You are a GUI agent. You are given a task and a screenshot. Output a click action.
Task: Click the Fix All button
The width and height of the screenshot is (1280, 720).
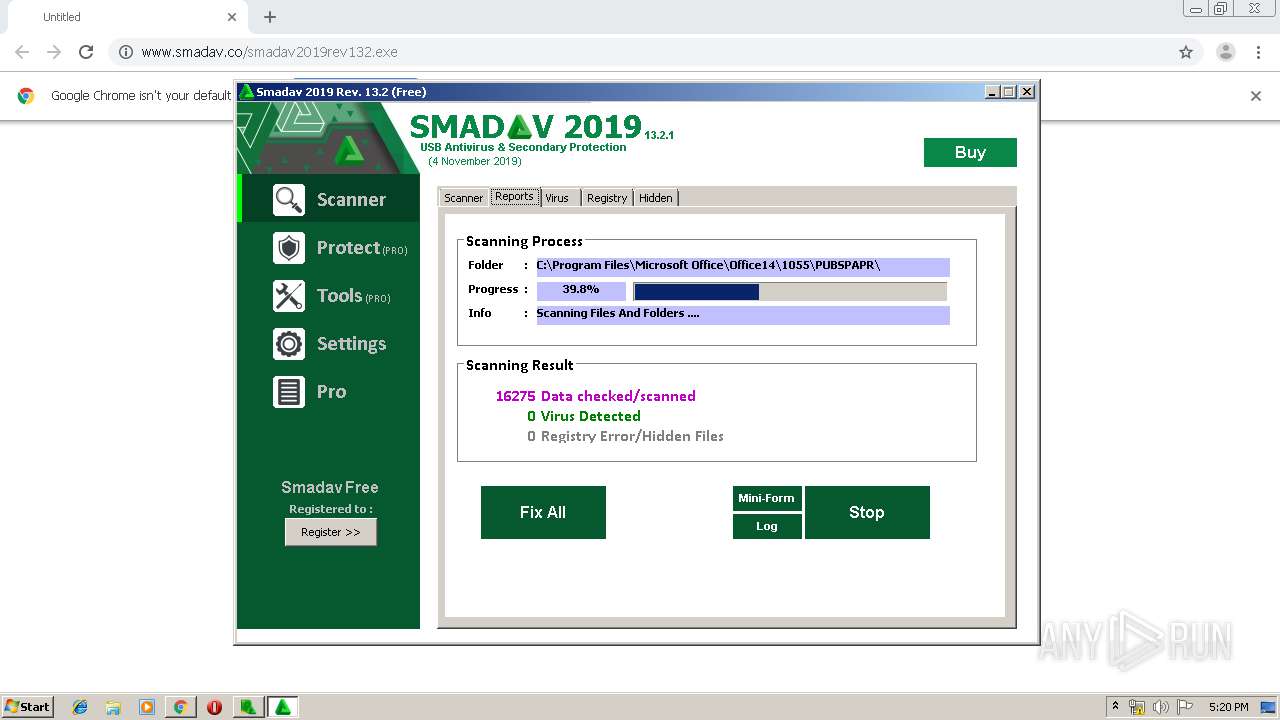(543, 512)
